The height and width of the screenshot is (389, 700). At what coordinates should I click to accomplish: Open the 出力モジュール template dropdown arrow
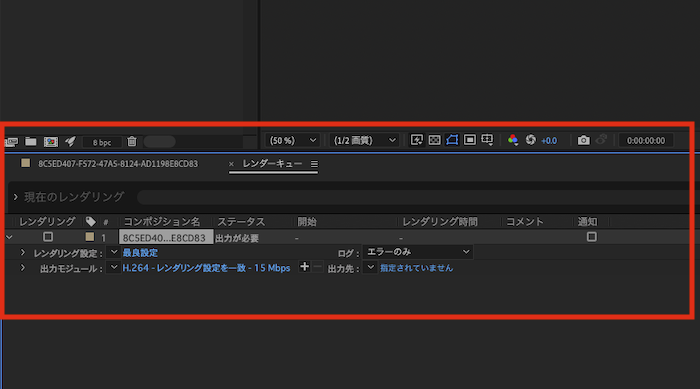(x=113, y=268)
